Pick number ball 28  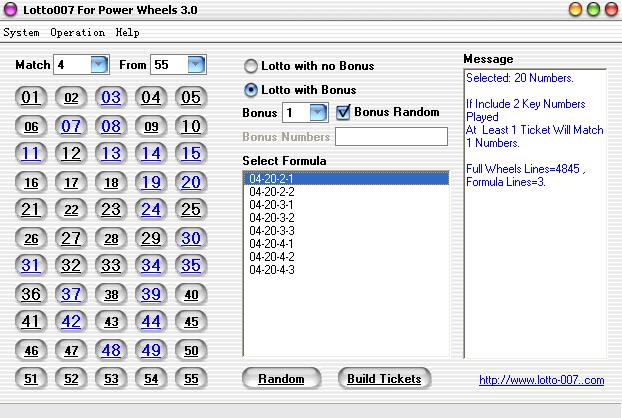coord(111,238)
